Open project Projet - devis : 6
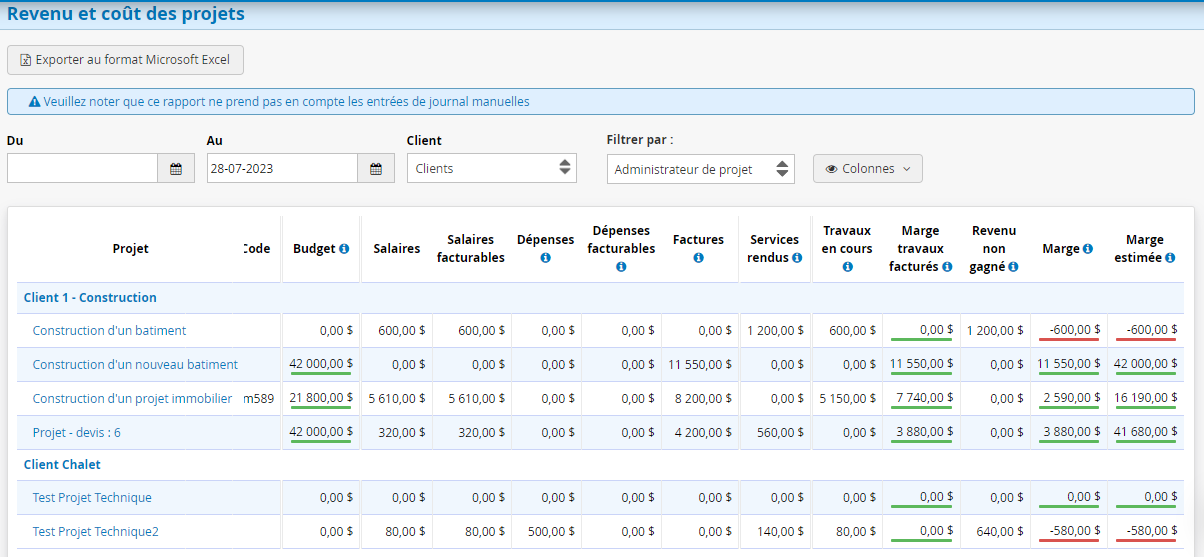 coord(77,433)
